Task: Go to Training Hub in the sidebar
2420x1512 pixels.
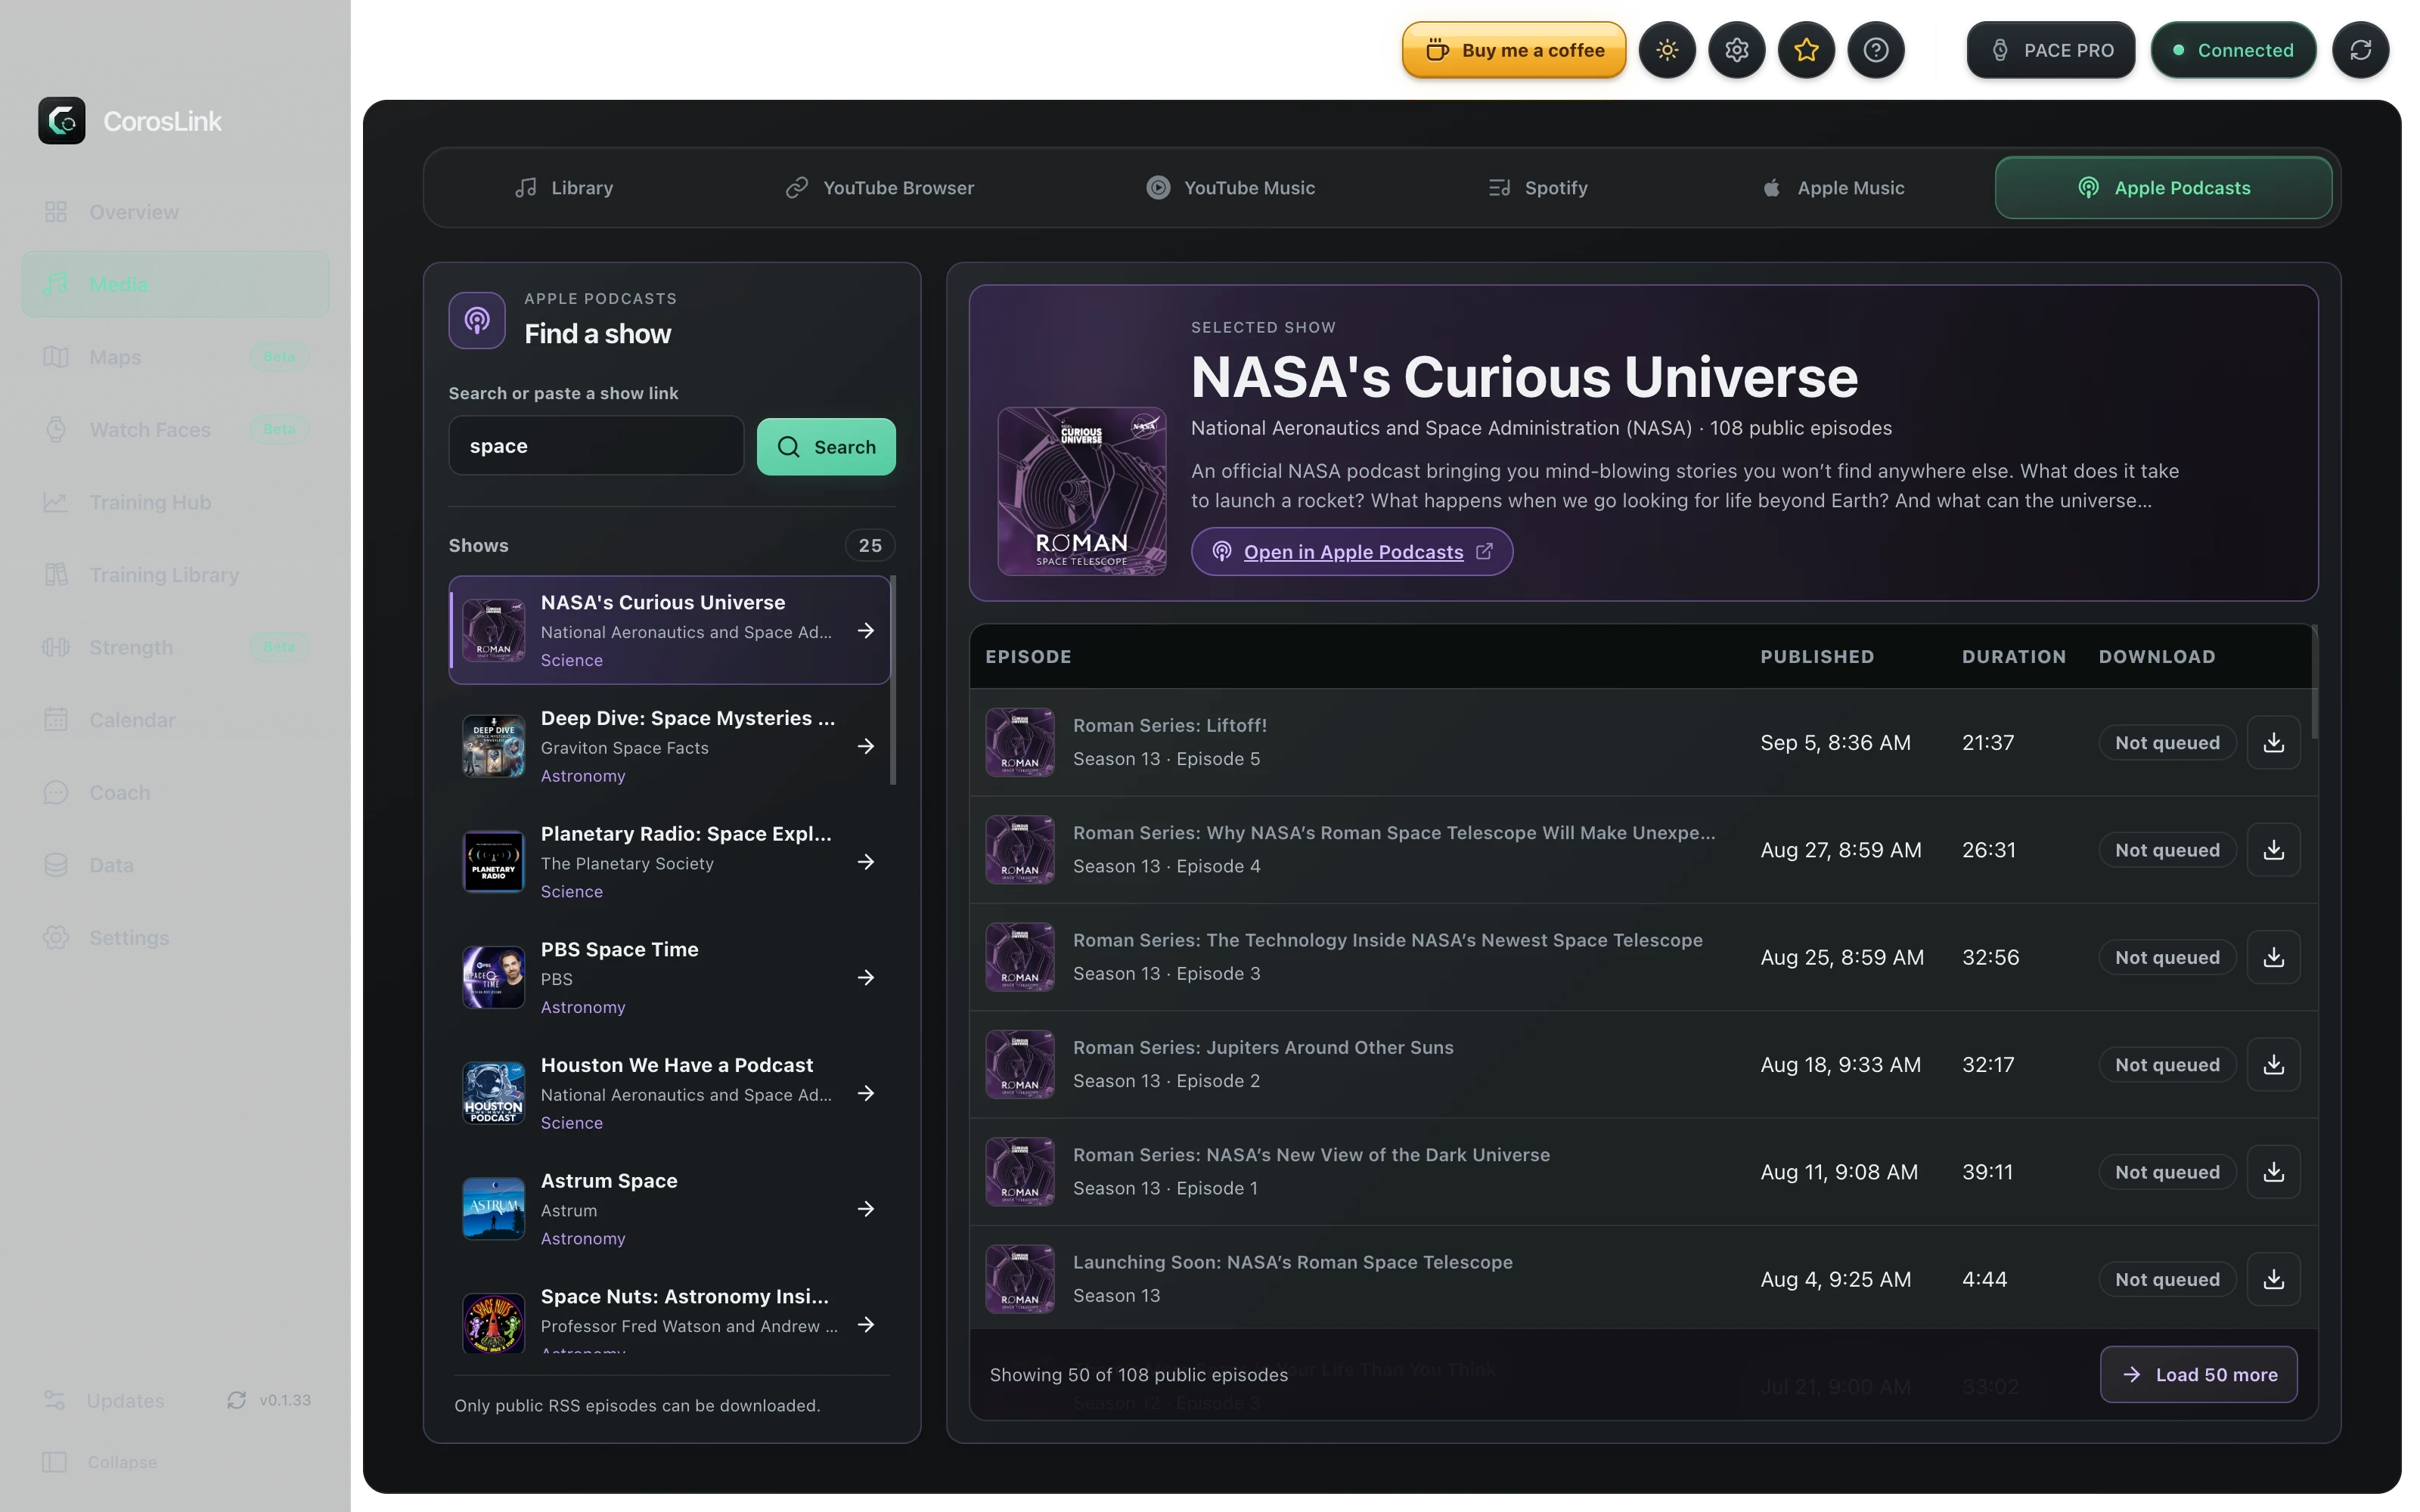Action: [x=175, y=502]
